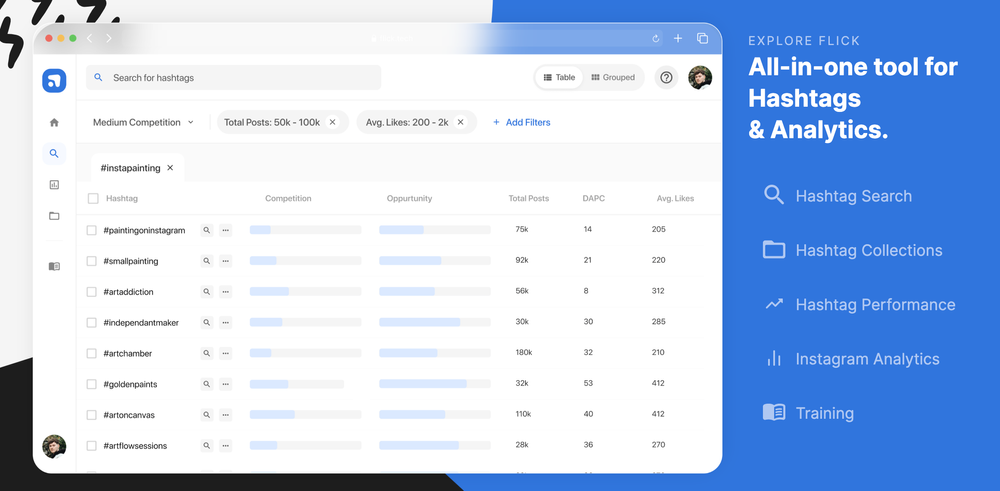Screen dimensions: 1000x491
Task: Switch to Grouped view
Action: tap(613, 78)
